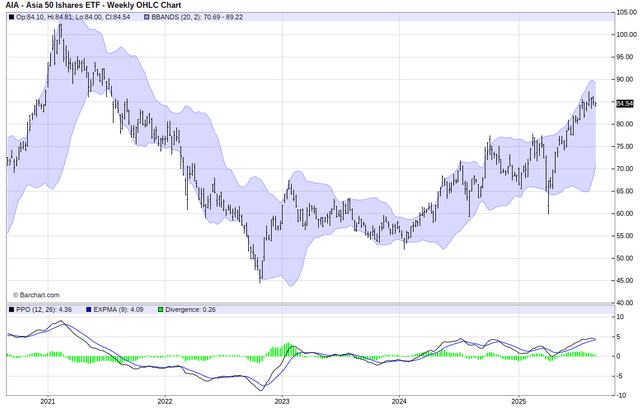Click the 55.00 price axis label
This screenshot has height=420, width=640.
point(627,236)
